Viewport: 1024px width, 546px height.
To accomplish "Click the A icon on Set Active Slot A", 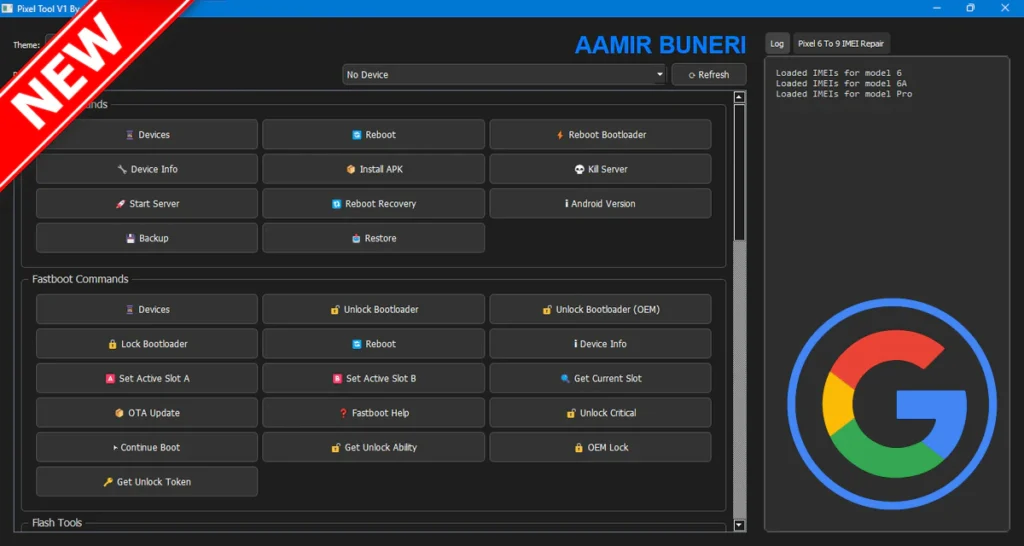I will (x=110, y=379).
